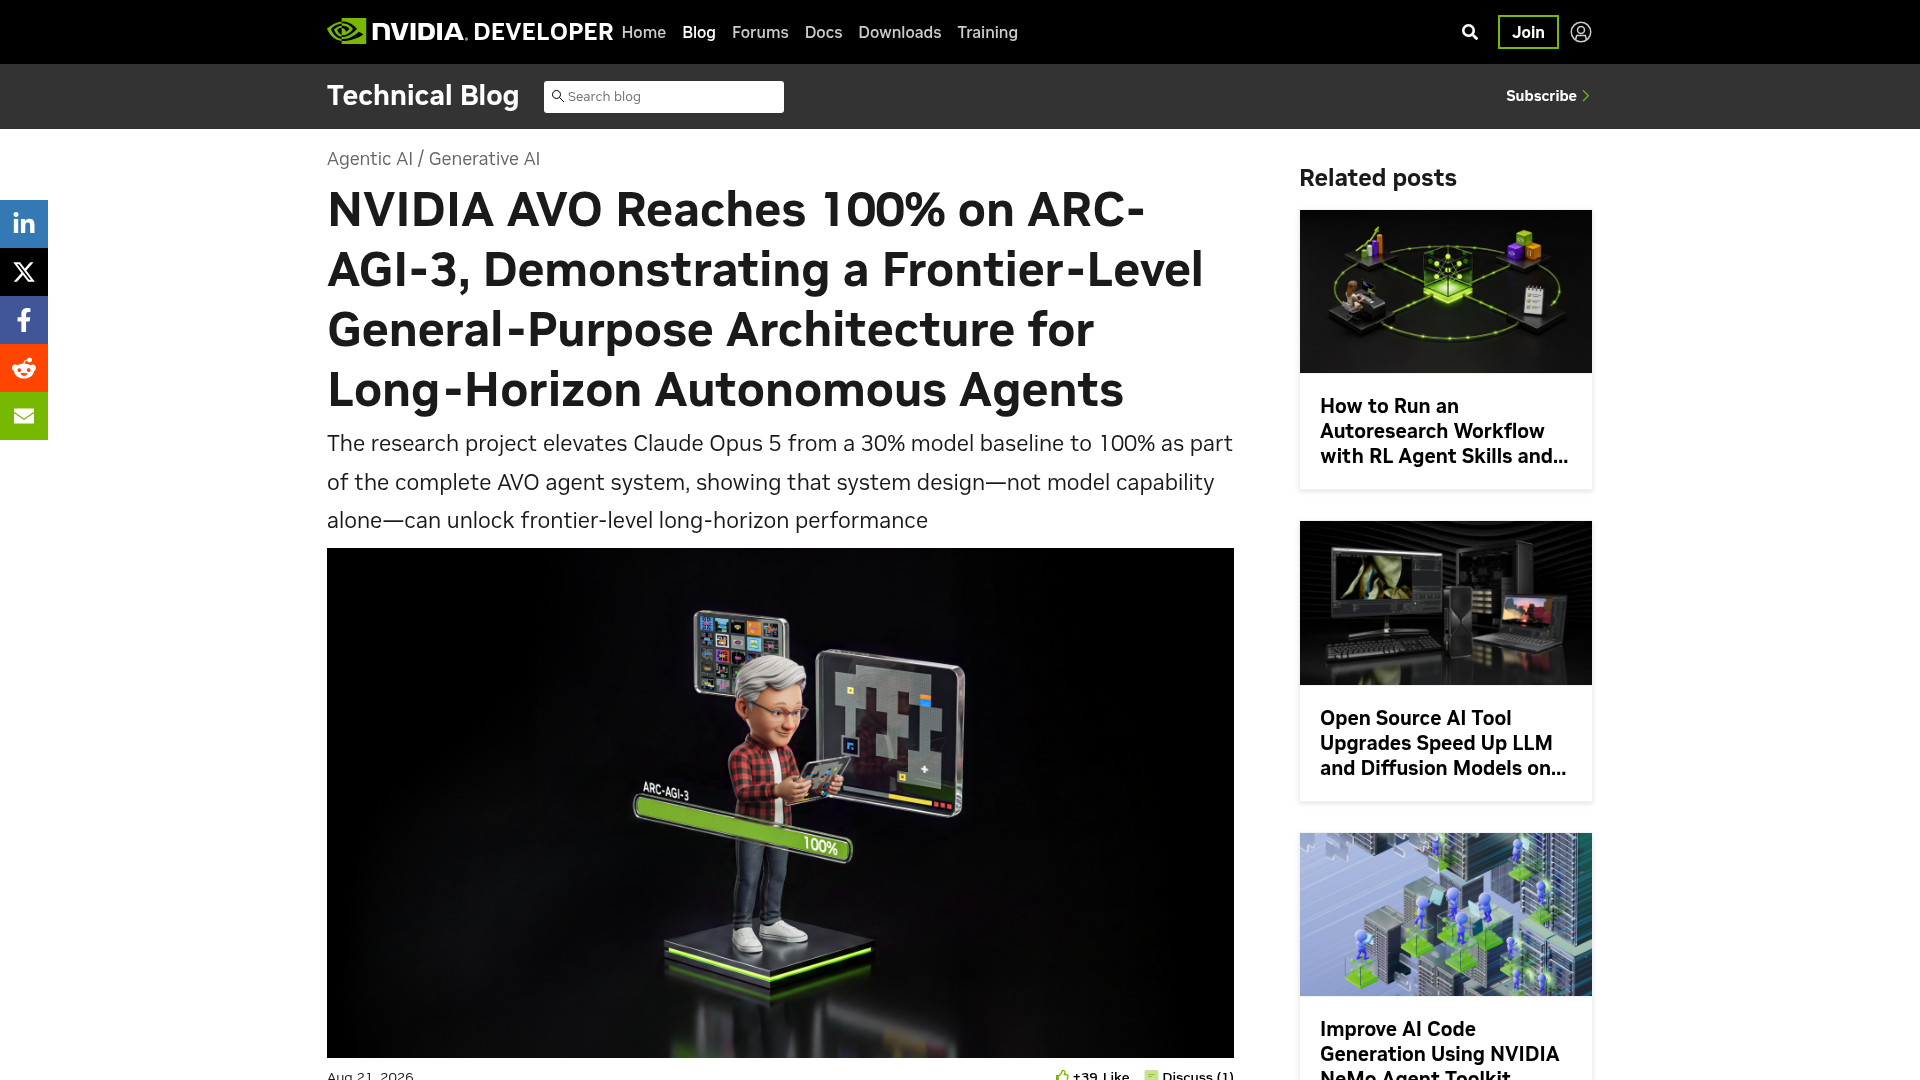Share article via email icon
Viewport: 1920px width, 1080px height.
click(24, 416)
